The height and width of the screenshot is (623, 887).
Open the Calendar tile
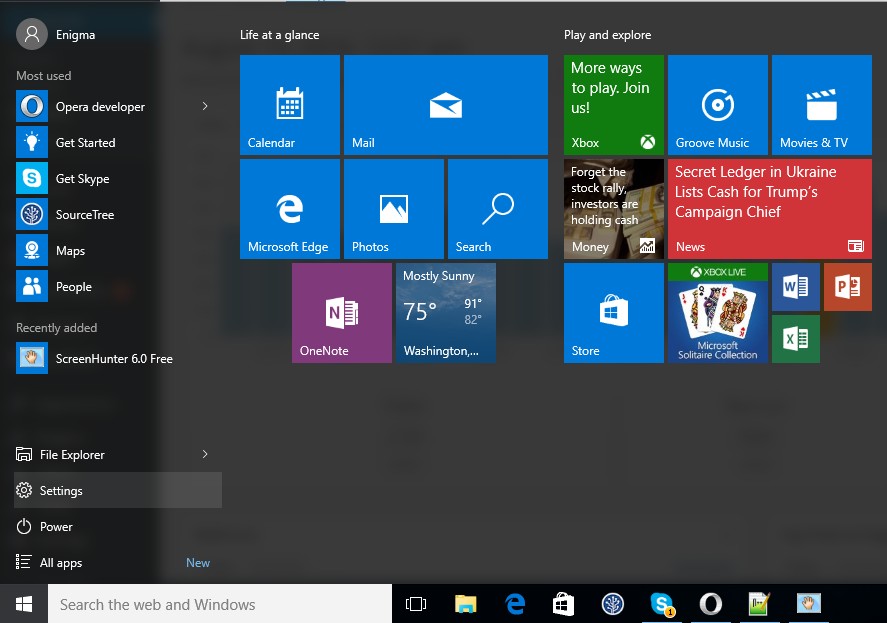pyautogui.click(x=290, y=105)
